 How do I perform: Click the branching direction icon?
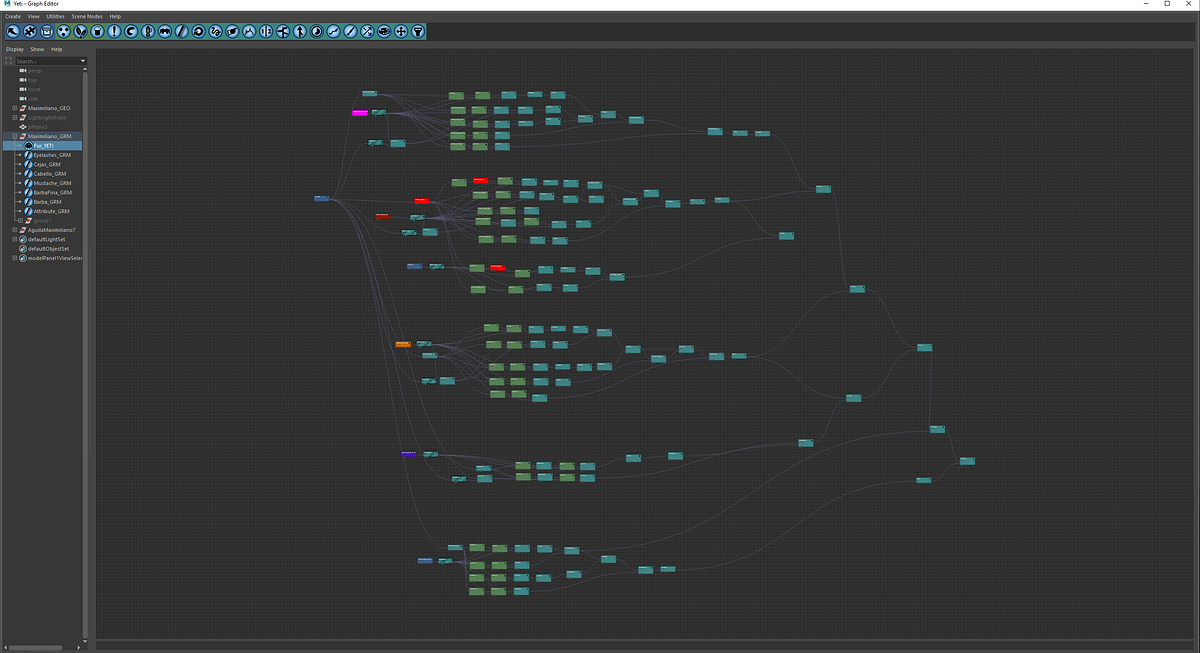pos(283,32)
